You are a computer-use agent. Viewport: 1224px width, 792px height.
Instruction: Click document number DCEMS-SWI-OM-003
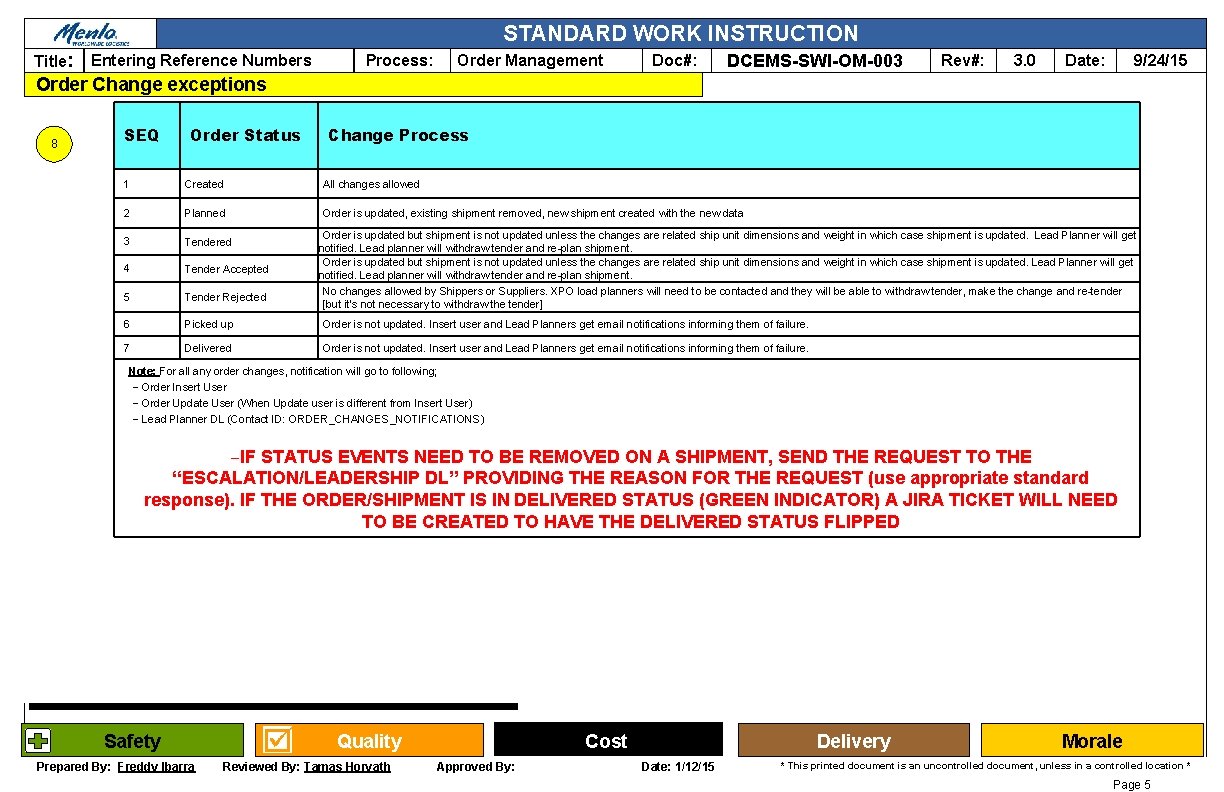pyautogui.click(x=814, y=61)
